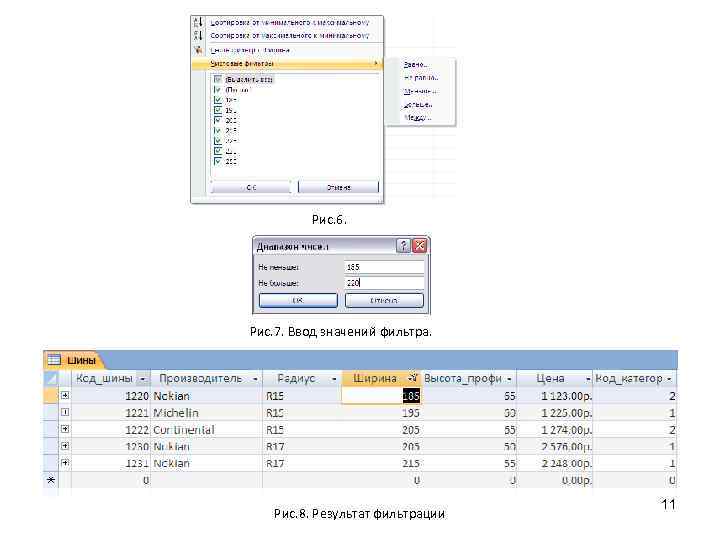Click the R17 cell in row 1231
Image resolution: width=720 pixels, height=540 pixels.
pyautogui.click(x=302, y=463)
